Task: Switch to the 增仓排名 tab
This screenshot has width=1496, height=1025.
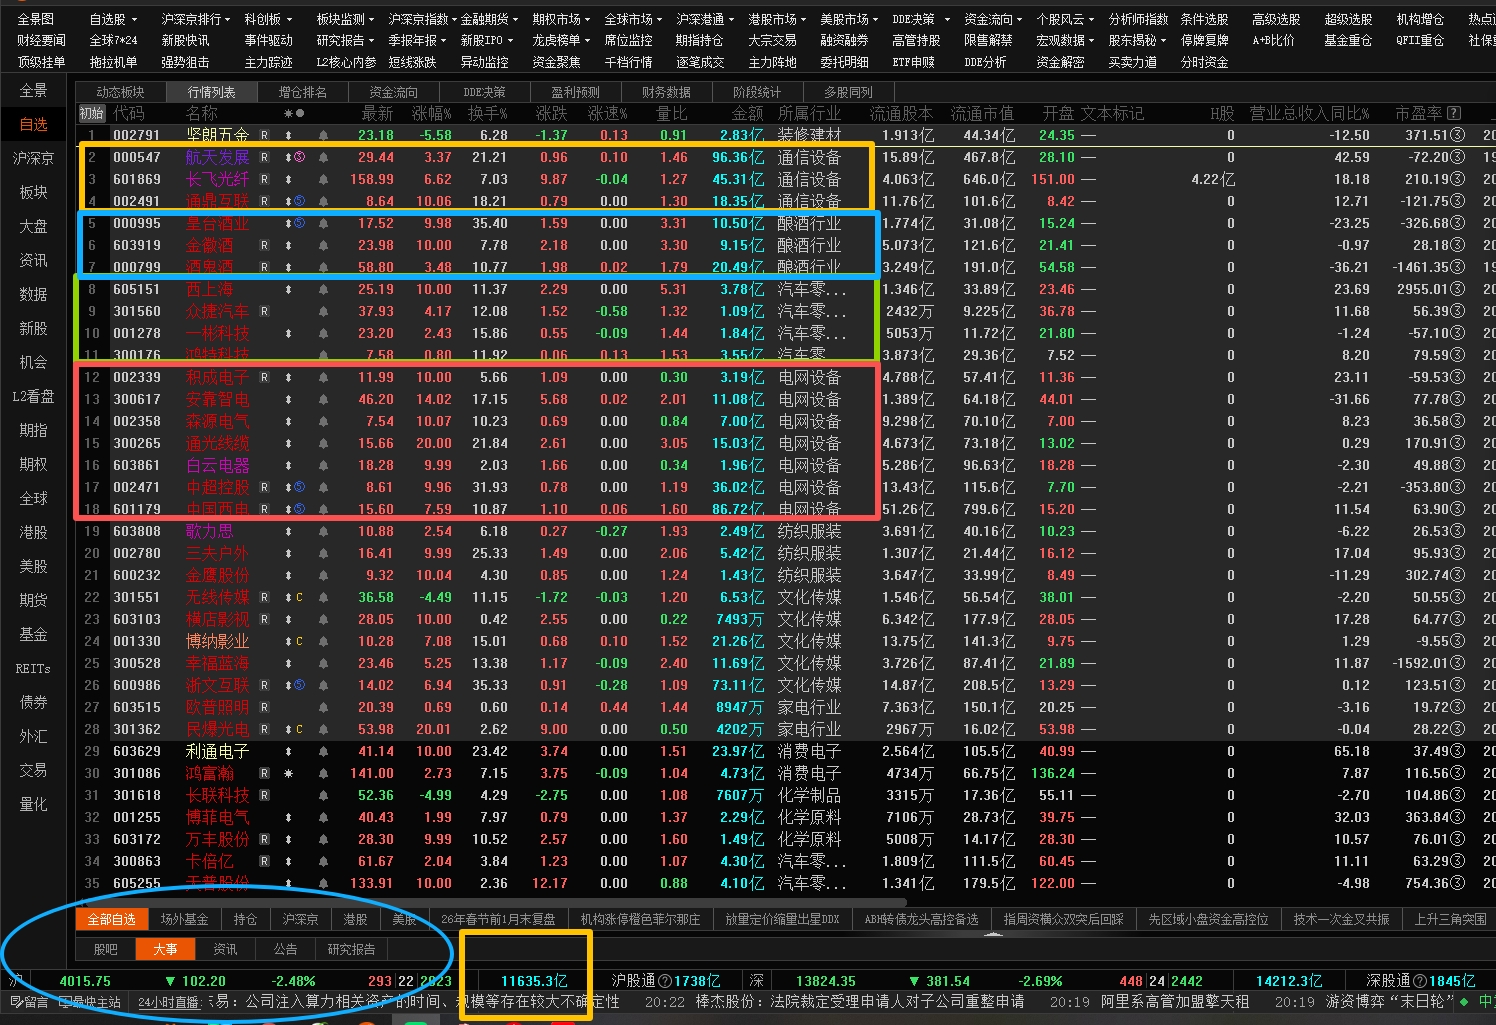Action: [x=302, y=92]
